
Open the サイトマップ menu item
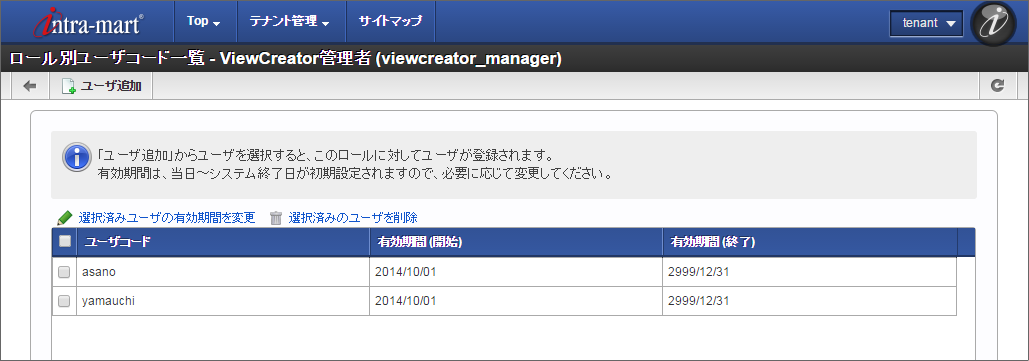click(390, 22)
